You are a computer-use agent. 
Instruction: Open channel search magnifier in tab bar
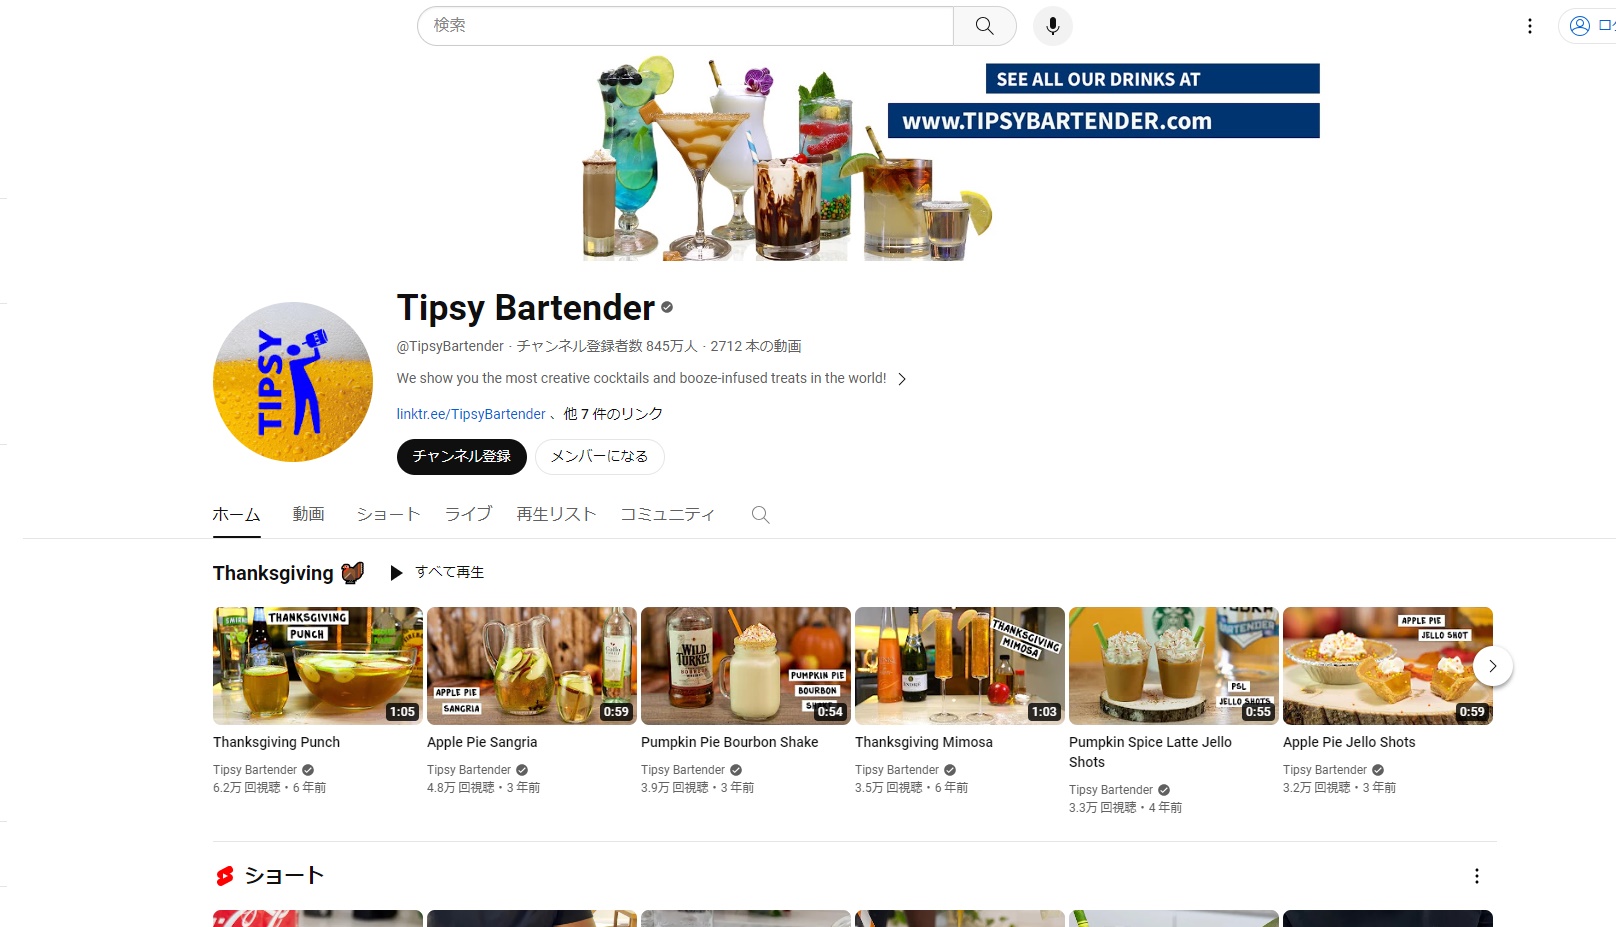[x=760, y=514]
